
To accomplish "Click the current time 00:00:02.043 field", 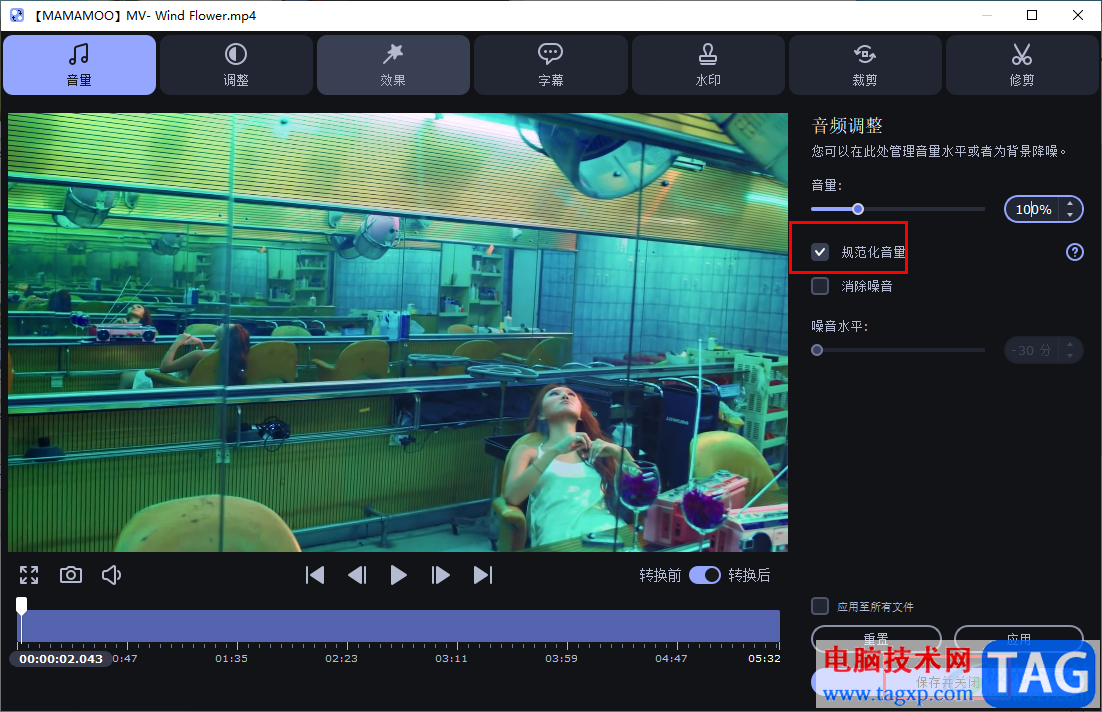I will (60, 659).
